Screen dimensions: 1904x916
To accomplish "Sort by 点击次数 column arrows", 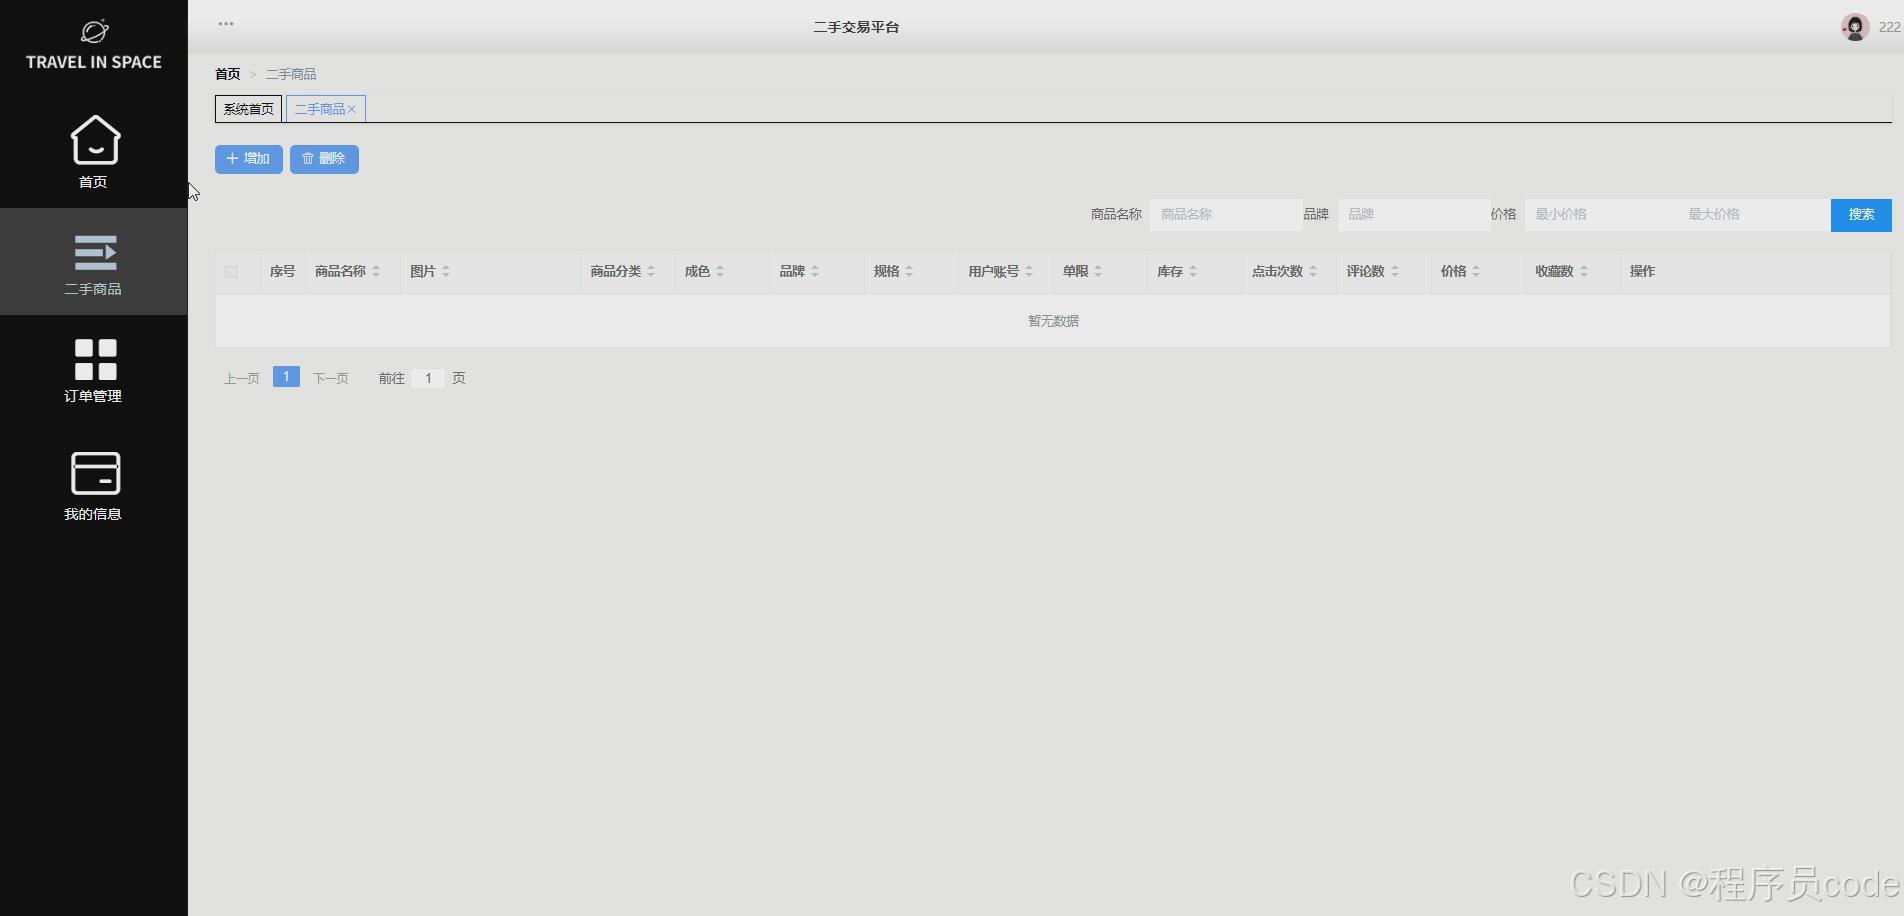I will click(x=1313, y=271).
